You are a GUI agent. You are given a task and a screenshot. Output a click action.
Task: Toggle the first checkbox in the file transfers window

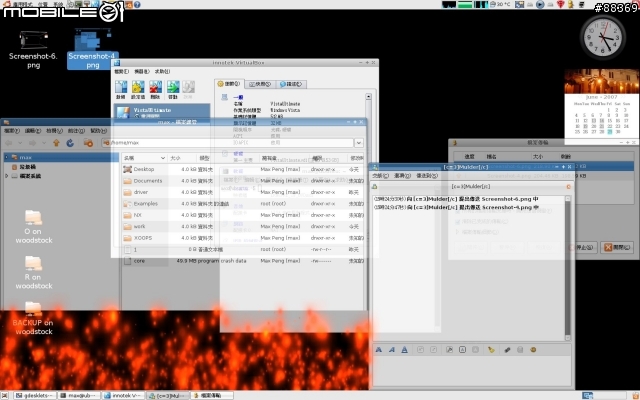pyautogui.click(x=458, y=211)
